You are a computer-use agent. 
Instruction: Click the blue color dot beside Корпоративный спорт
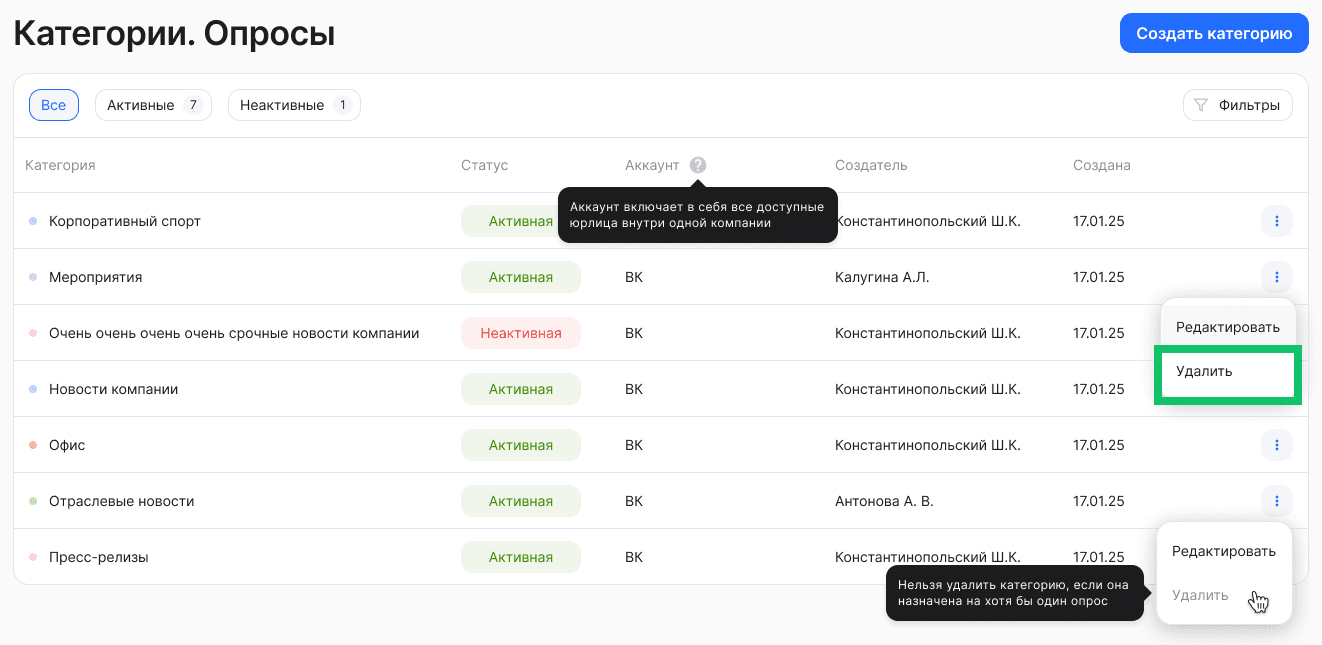33,221
